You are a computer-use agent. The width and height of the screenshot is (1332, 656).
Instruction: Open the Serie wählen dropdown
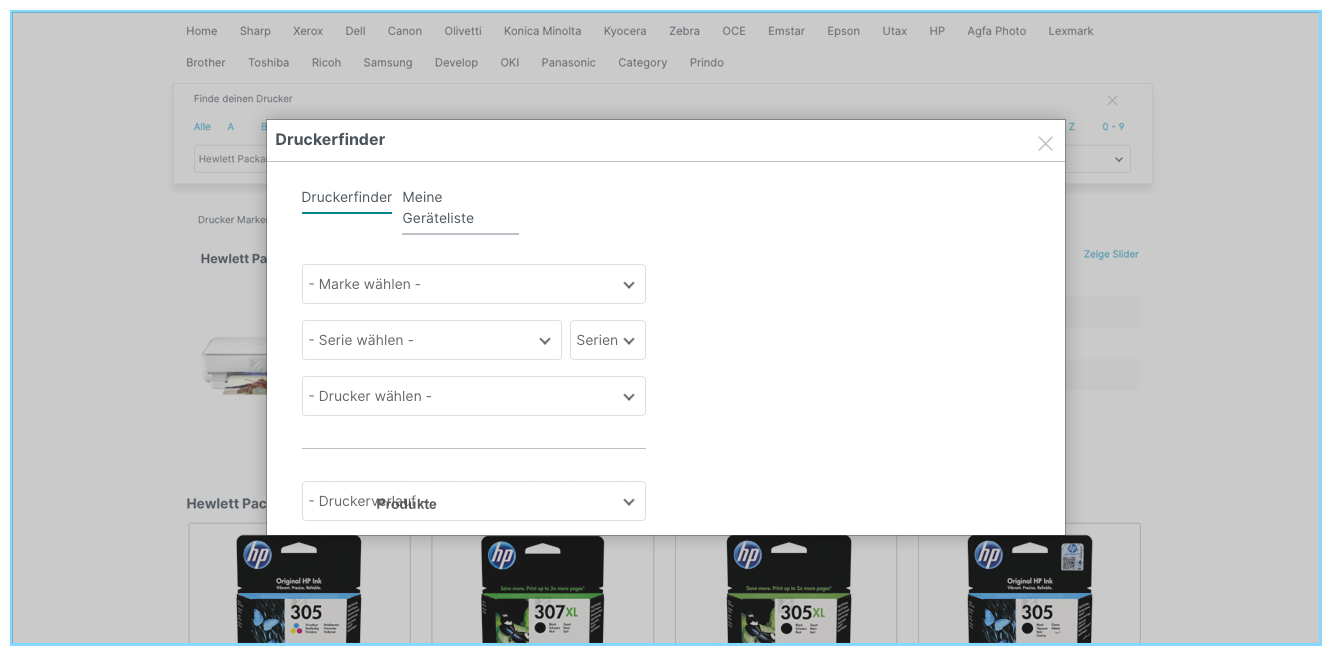(432, 340)
